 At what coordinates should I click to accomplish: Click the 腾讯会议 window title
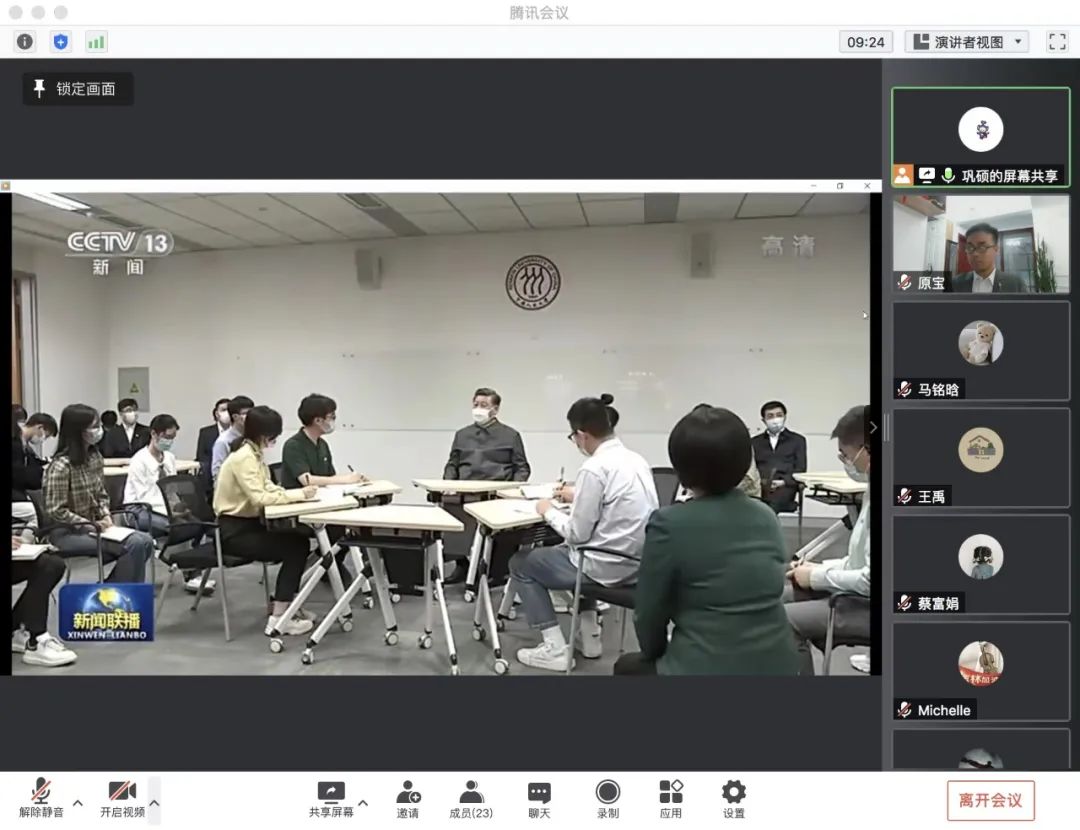(539, 12)
